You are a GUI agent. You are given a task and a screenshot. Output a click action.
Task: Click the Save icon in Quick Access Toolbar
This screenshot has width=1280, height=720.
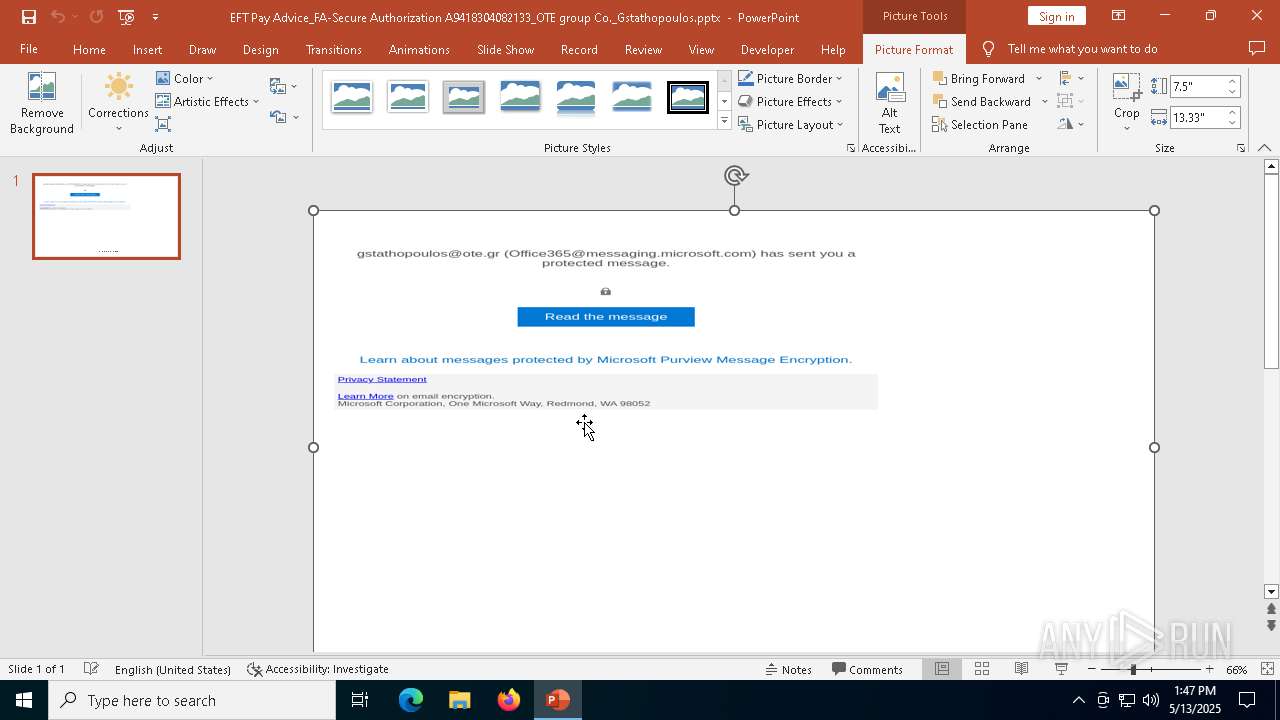[29, 17]
